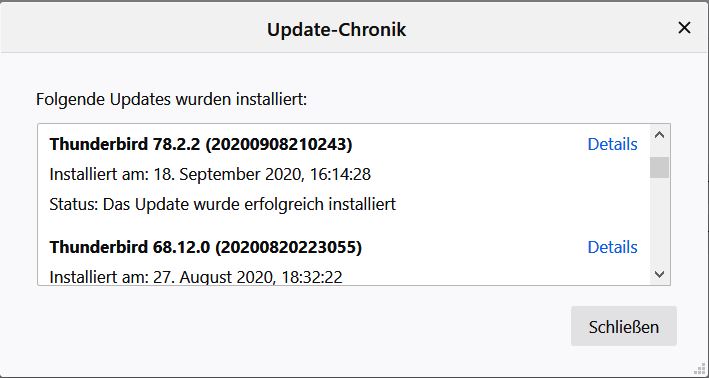This screenshot has height=378, width=709.
Task: Open Details for Thunderbird 68.12.0
Action: tap(612, 247)
